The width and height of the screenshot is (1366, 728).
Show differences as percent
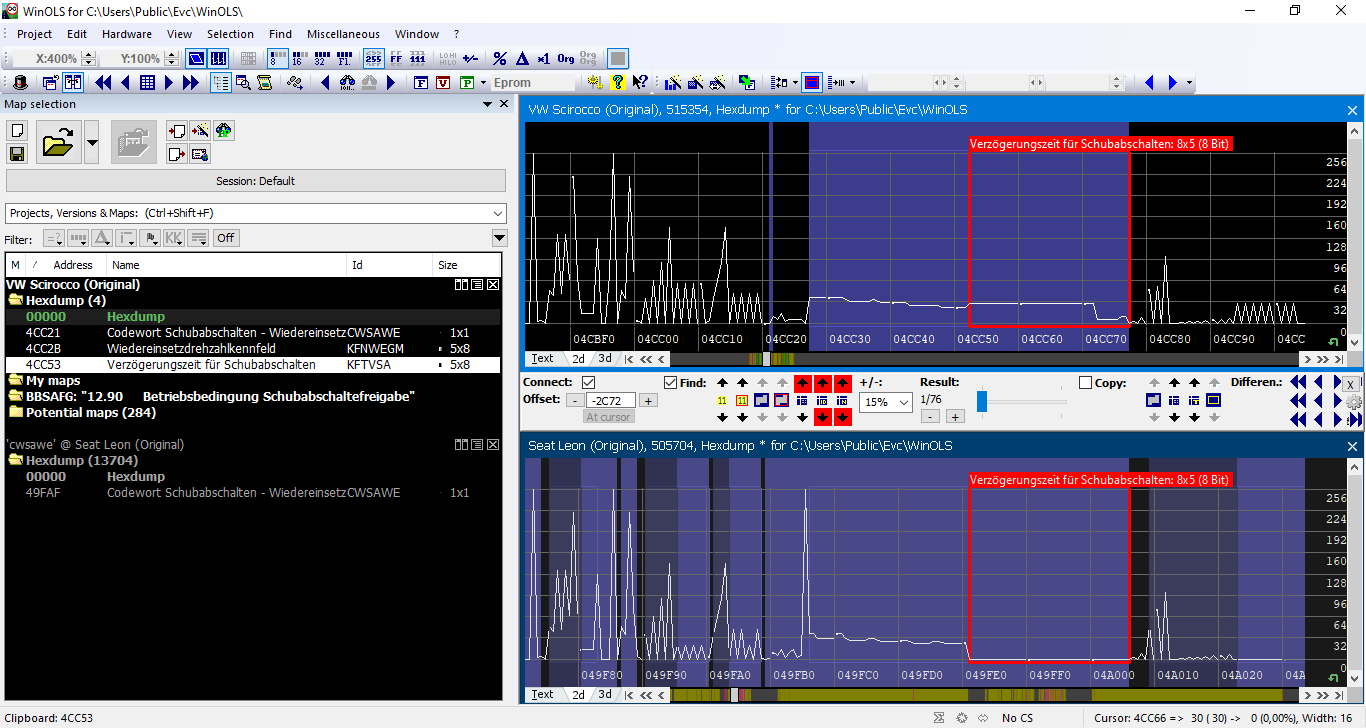(499, 58)
